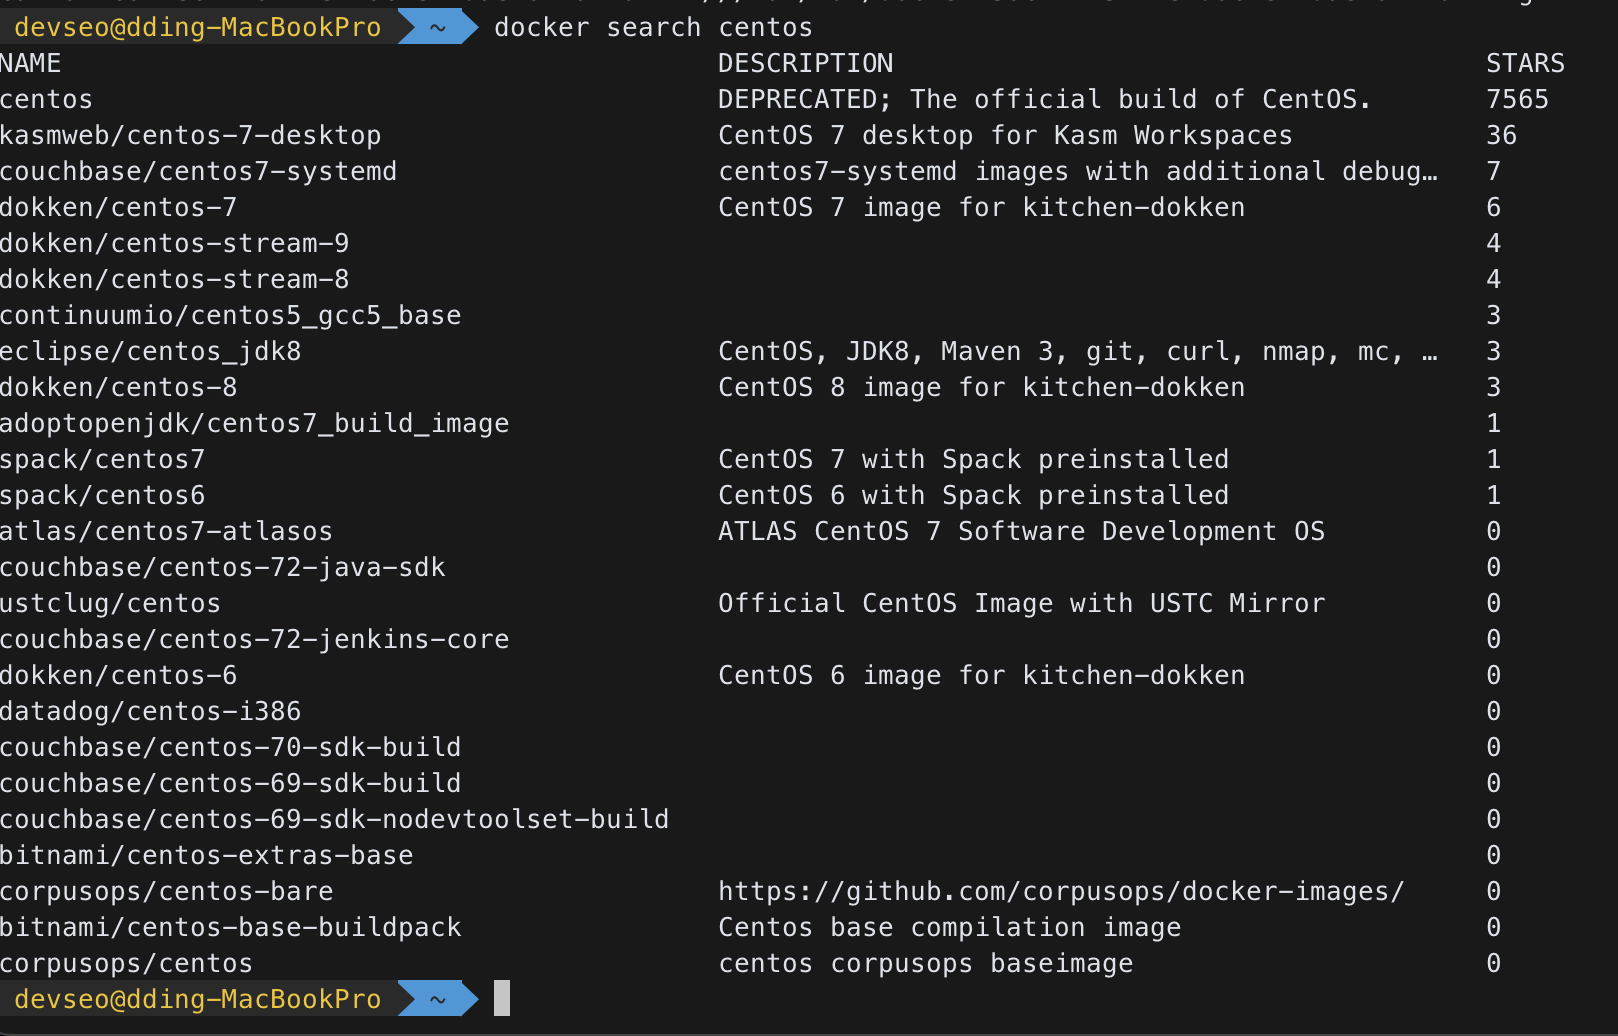
Task: Click 'Official CentOS Image with USTC Mirror' description
Action: pos(1021,604)
